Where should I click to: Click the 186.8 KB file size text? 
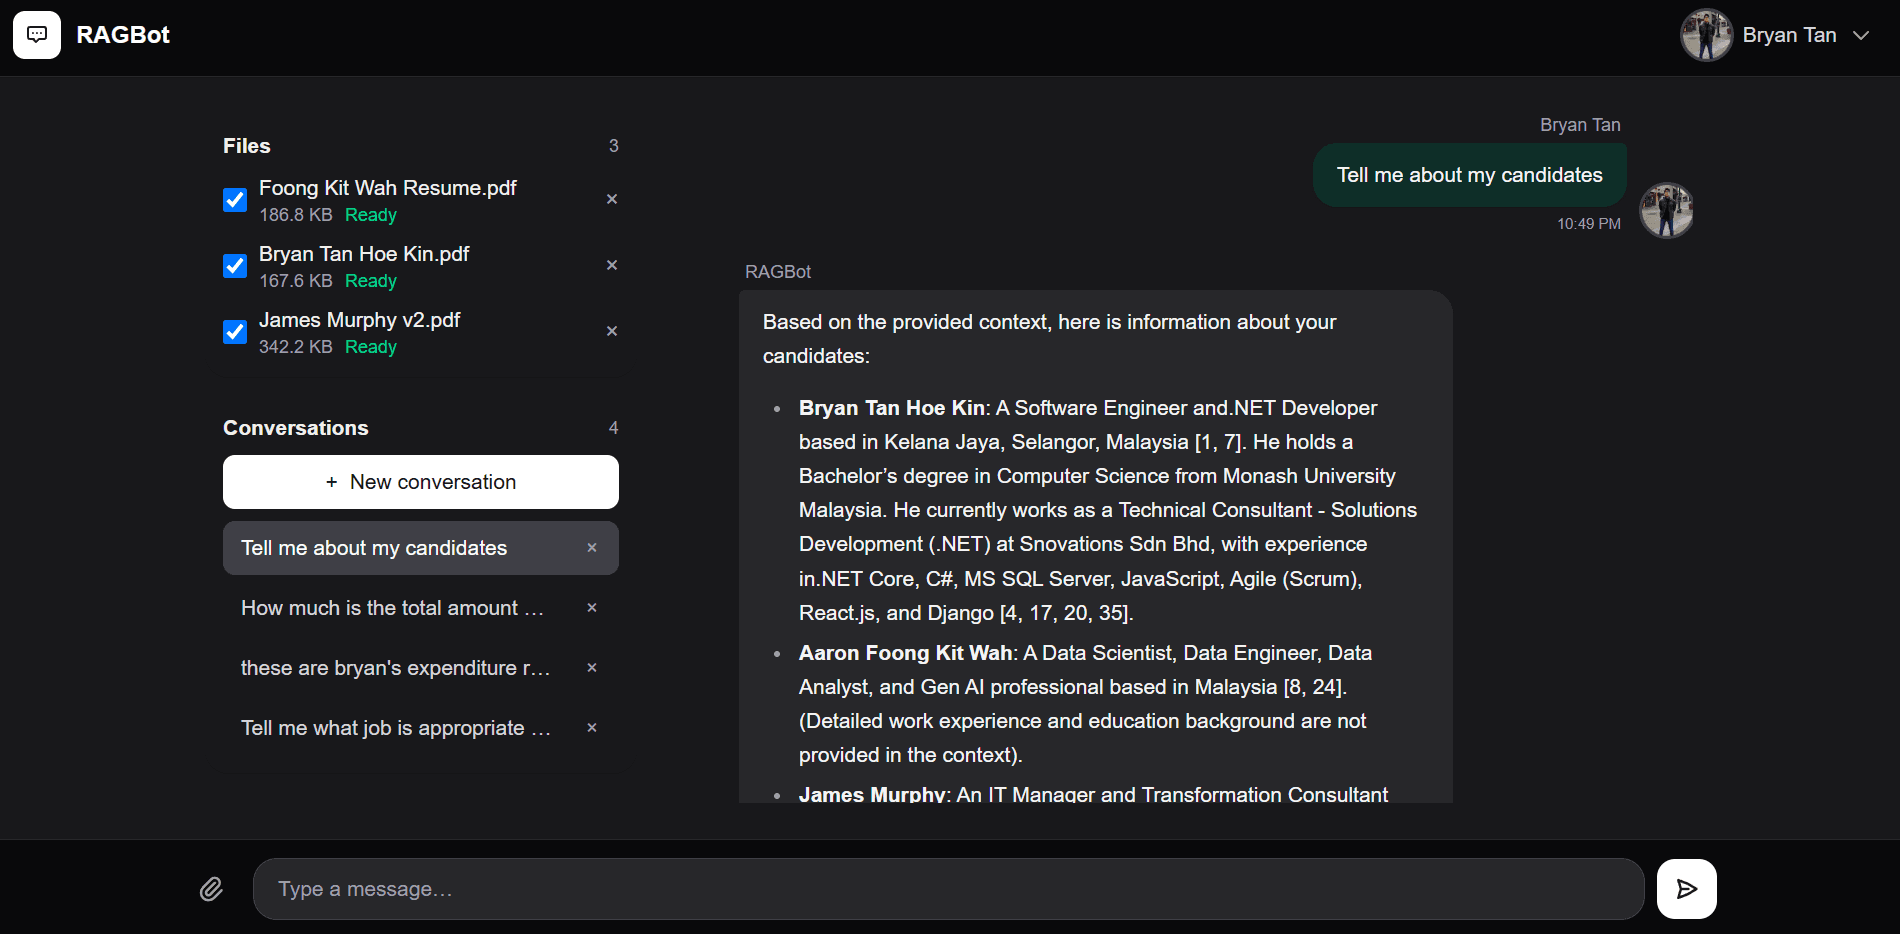point(296,215)
